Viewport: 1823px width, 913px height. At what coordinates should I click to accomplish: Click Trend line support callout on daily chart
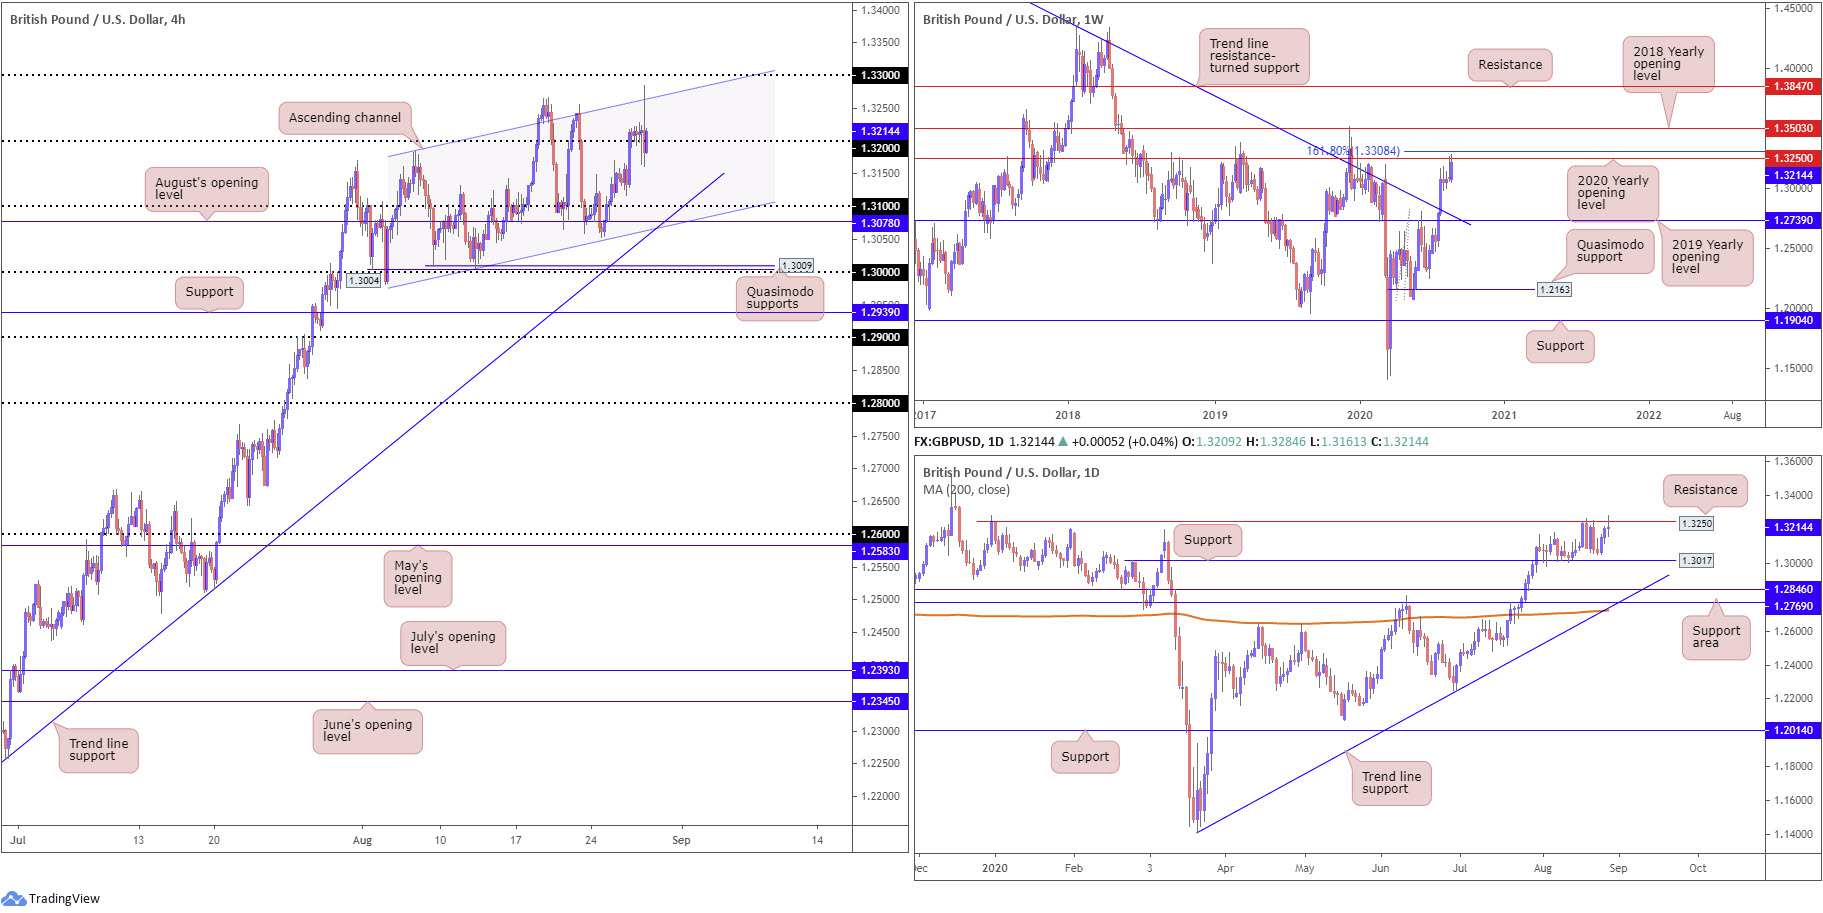point(1391,783)
